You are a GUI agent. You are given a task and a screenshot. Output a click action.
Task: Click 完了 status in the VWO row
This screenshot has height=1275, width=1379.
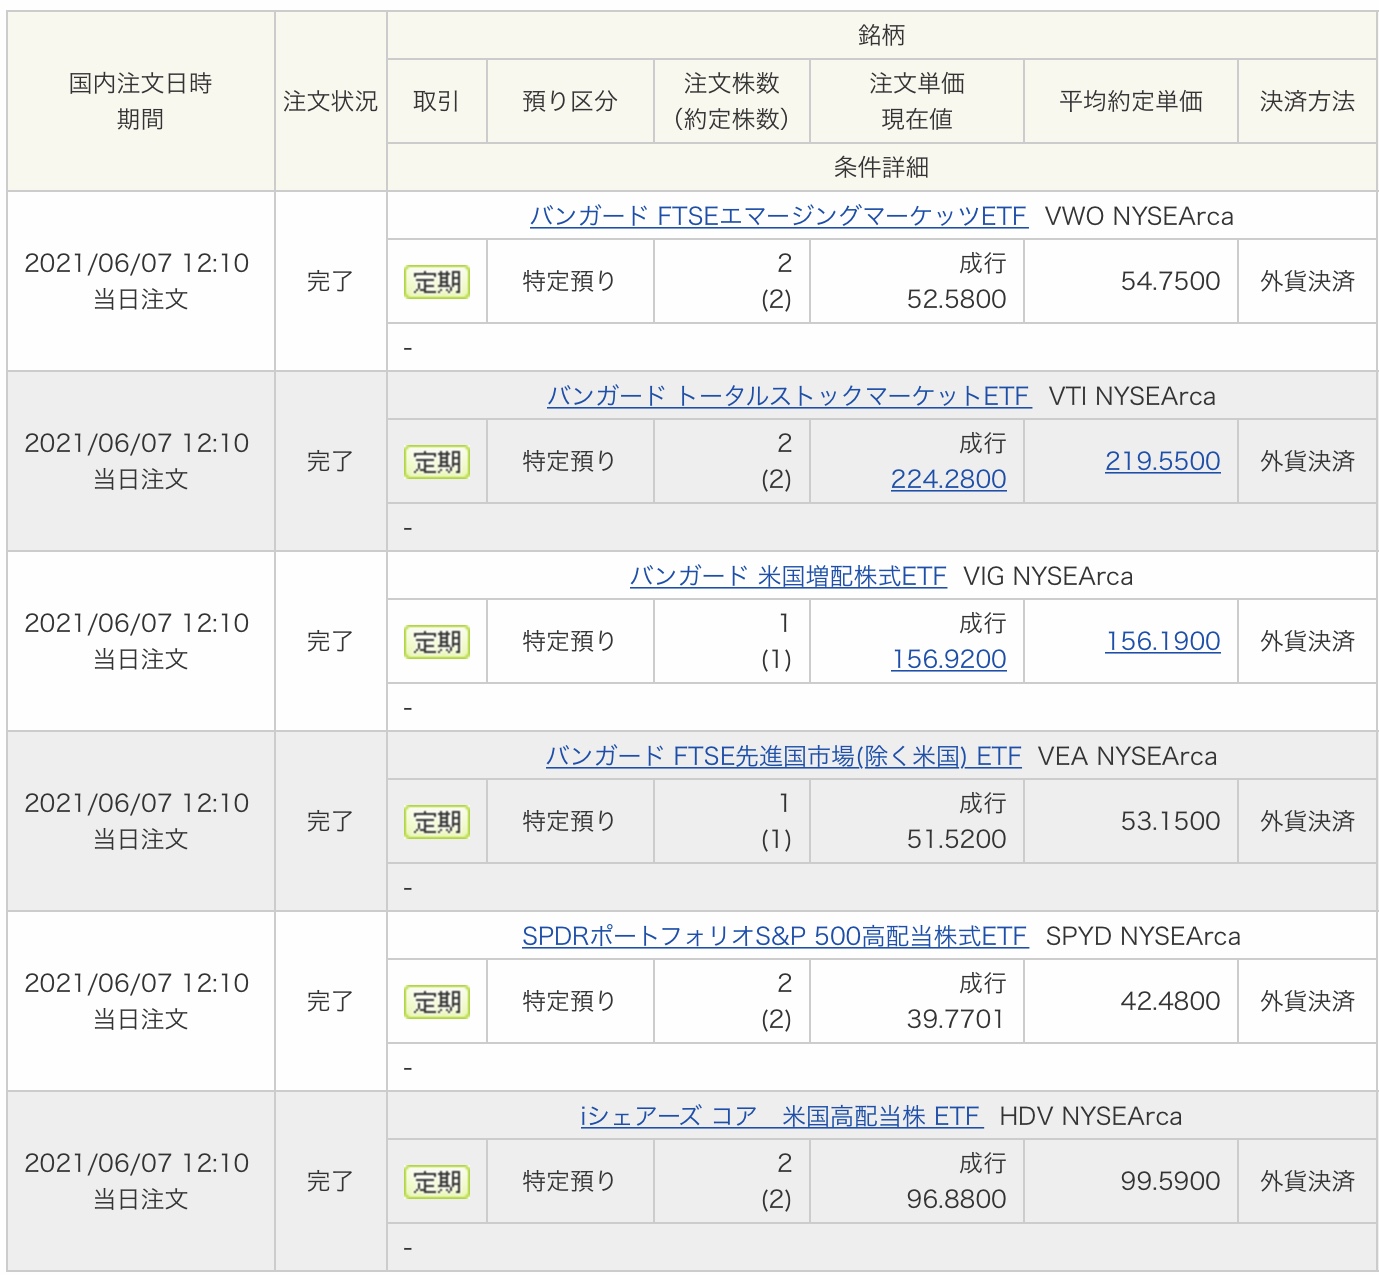pyautogui.click(x=330, y=281)
